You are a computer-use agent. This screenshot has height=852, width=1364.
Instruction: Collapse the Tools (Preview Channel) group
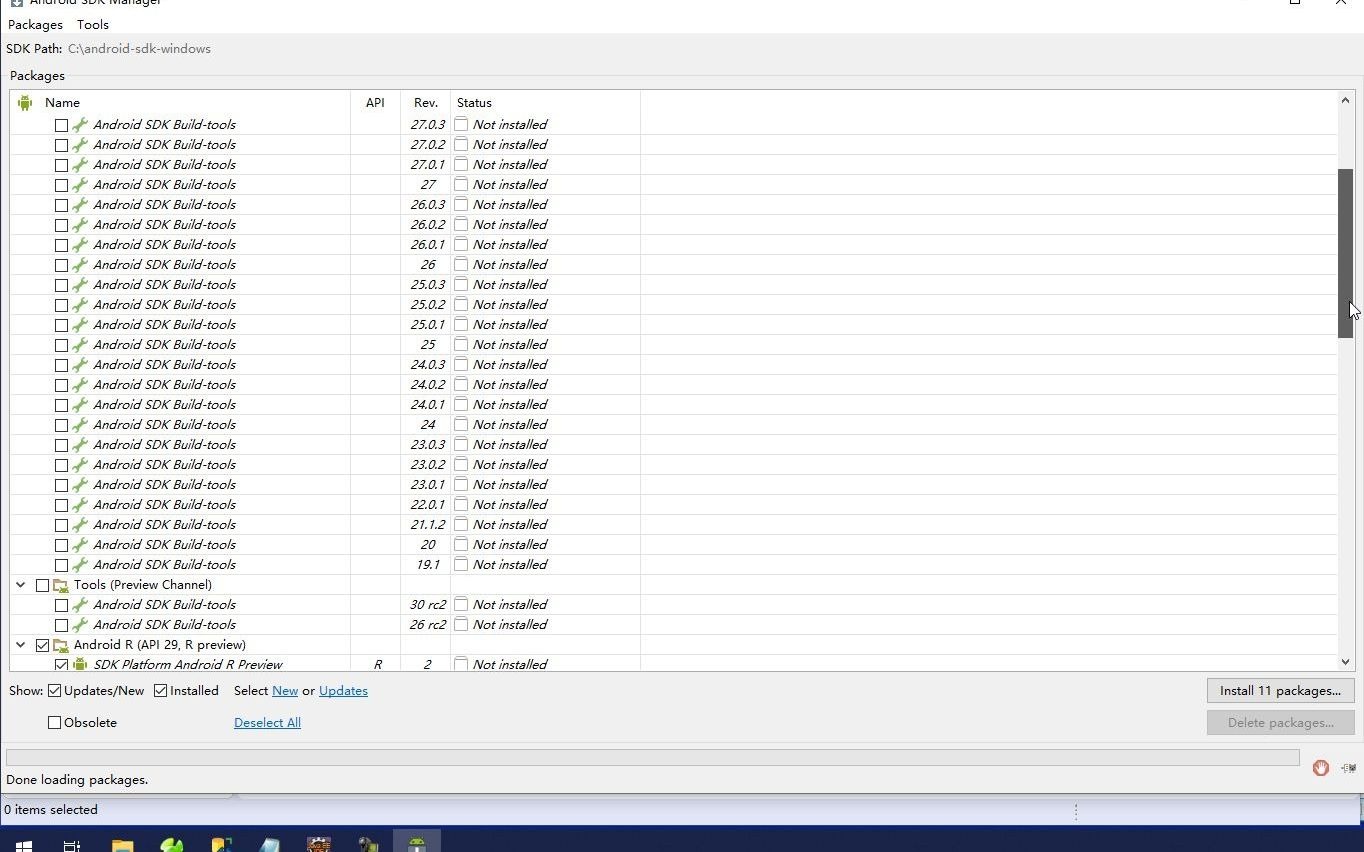click(x=20, y=585)
